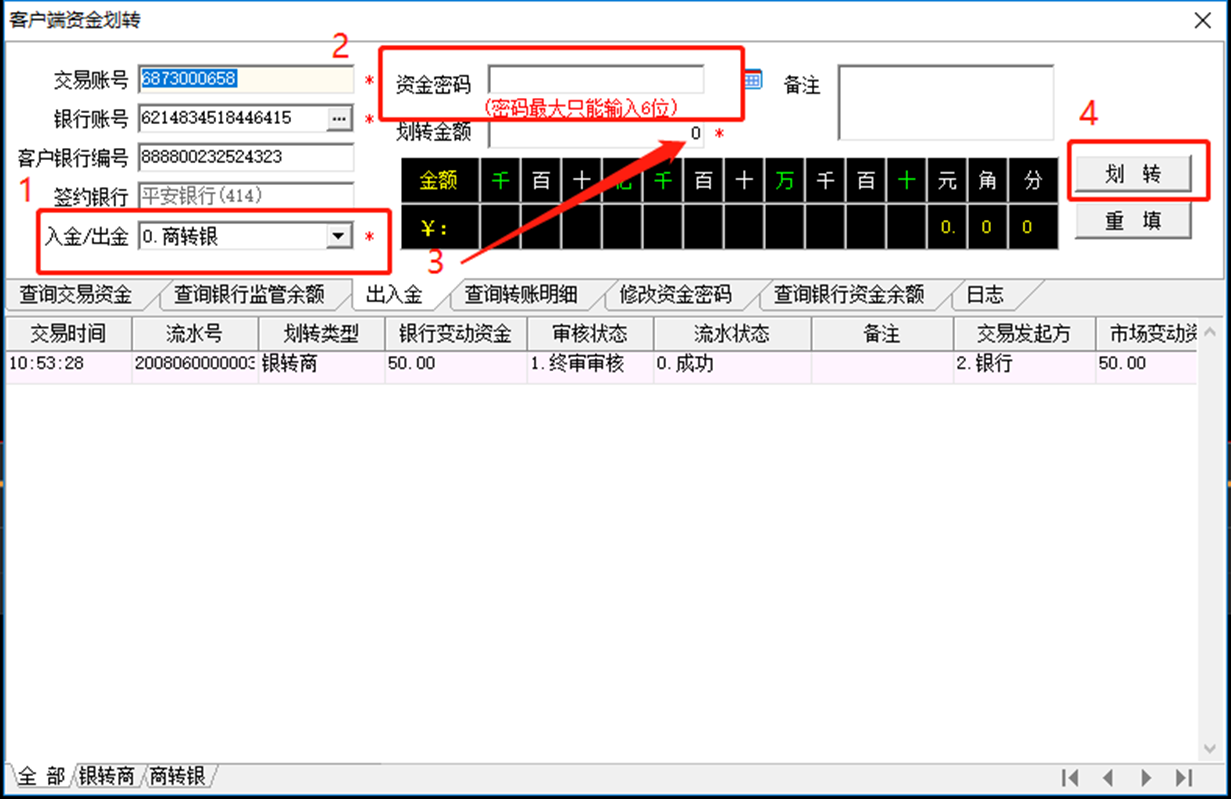Select the 银转商 bottom filter tab
The width and height of the screenshot is (1231, 799).
pyautogui.click(x=106, y=776)
